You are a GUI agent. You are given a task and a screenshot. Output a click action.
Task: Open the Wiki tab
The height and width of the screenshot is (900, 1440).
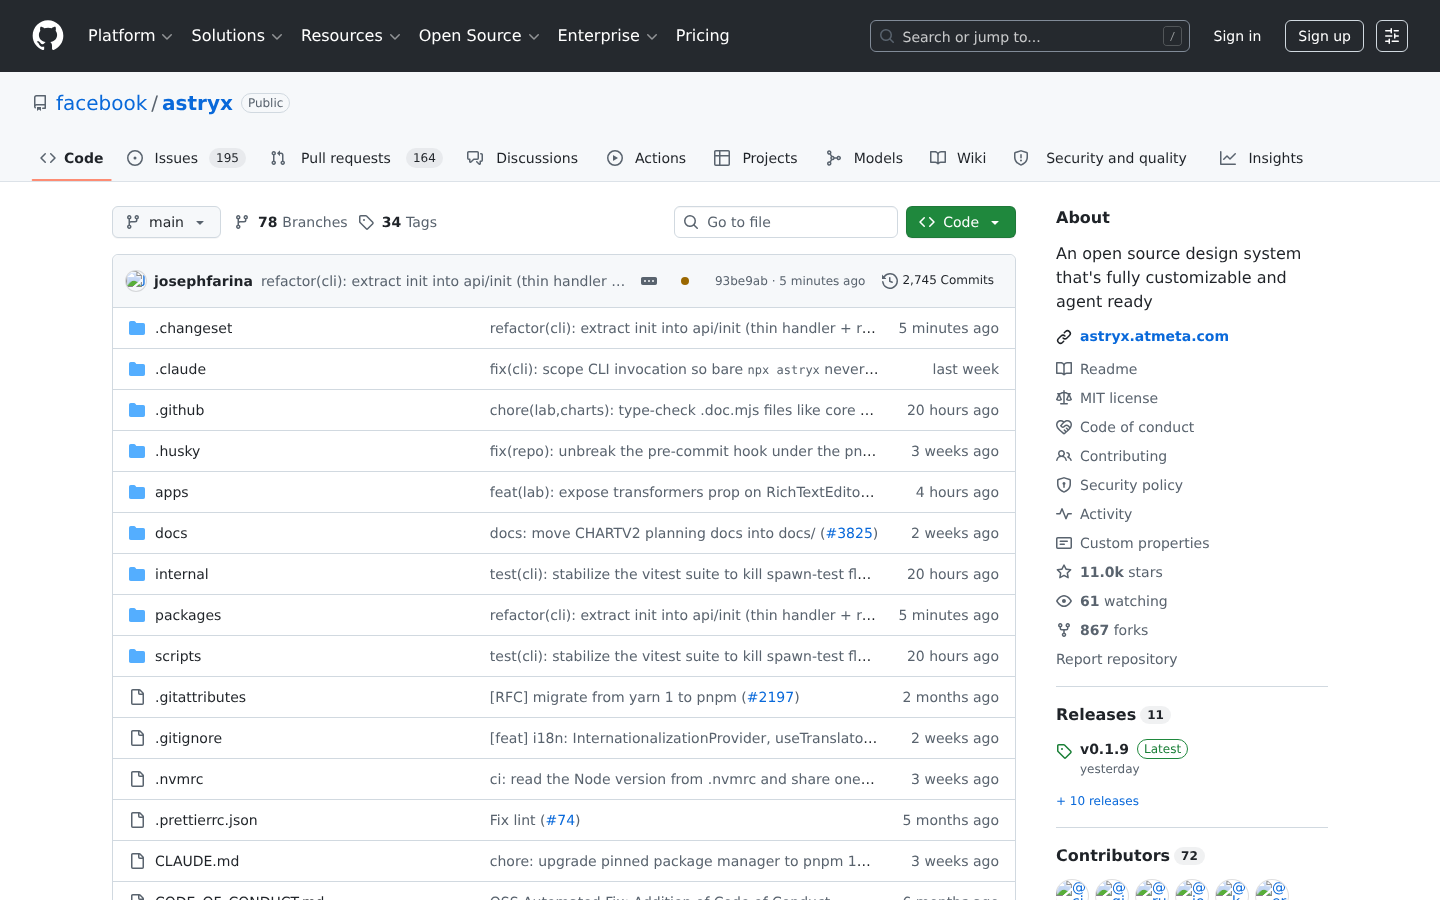click(x=958, y=158)
